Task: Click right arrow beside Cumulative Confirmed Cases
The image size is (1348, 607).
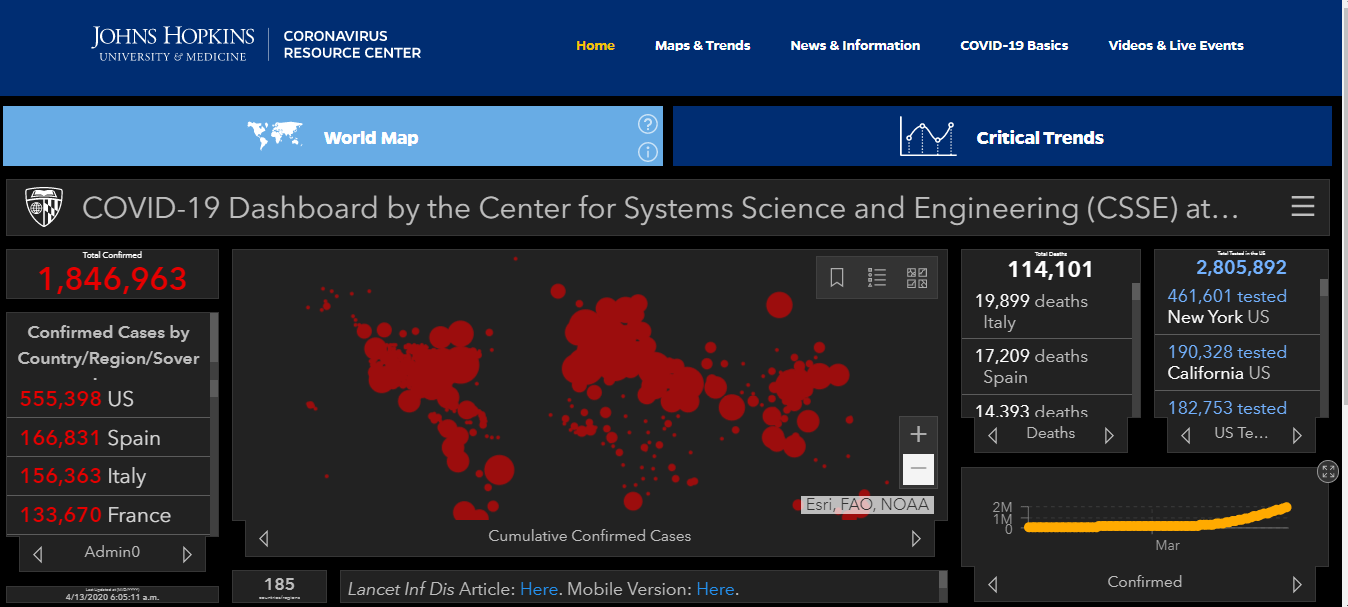Action: 916,538
